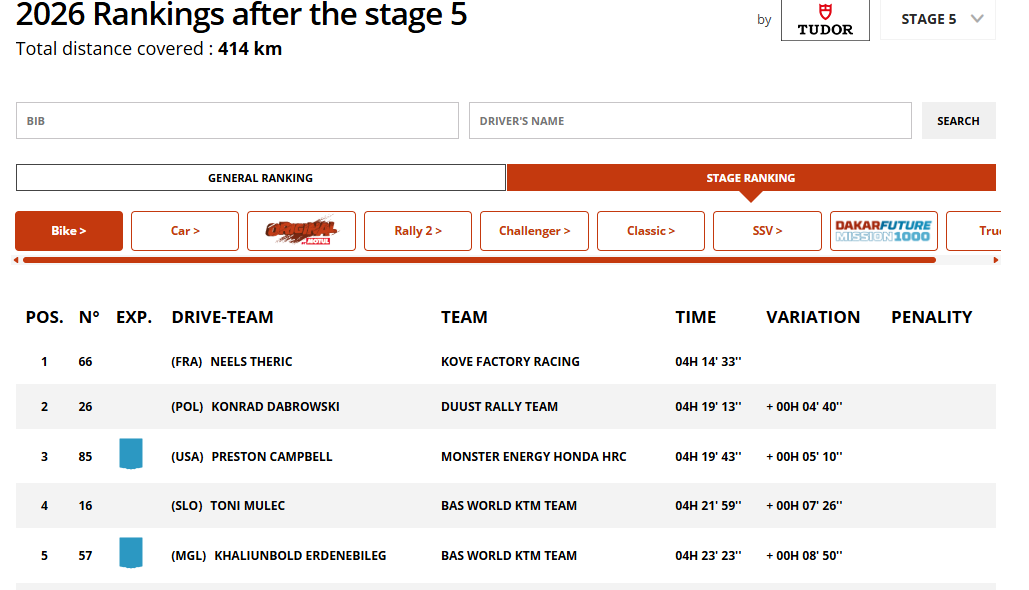
Task: Expand the Rally 2 category
Action: [418, 231]
